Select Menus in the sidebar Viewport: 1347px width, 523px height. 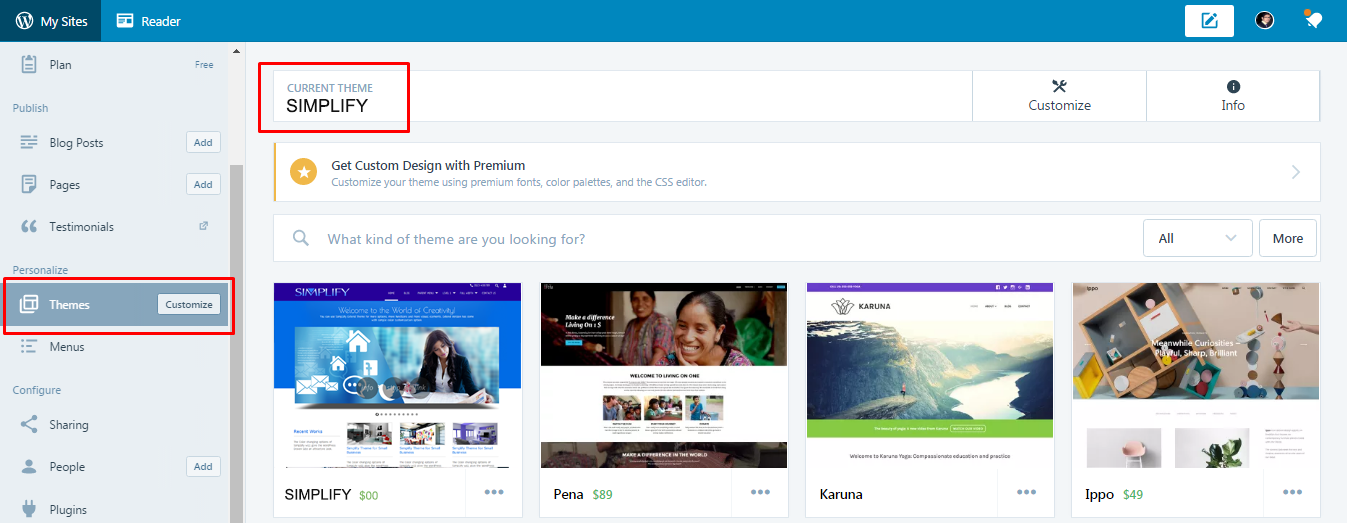click(x=67, y=347)
